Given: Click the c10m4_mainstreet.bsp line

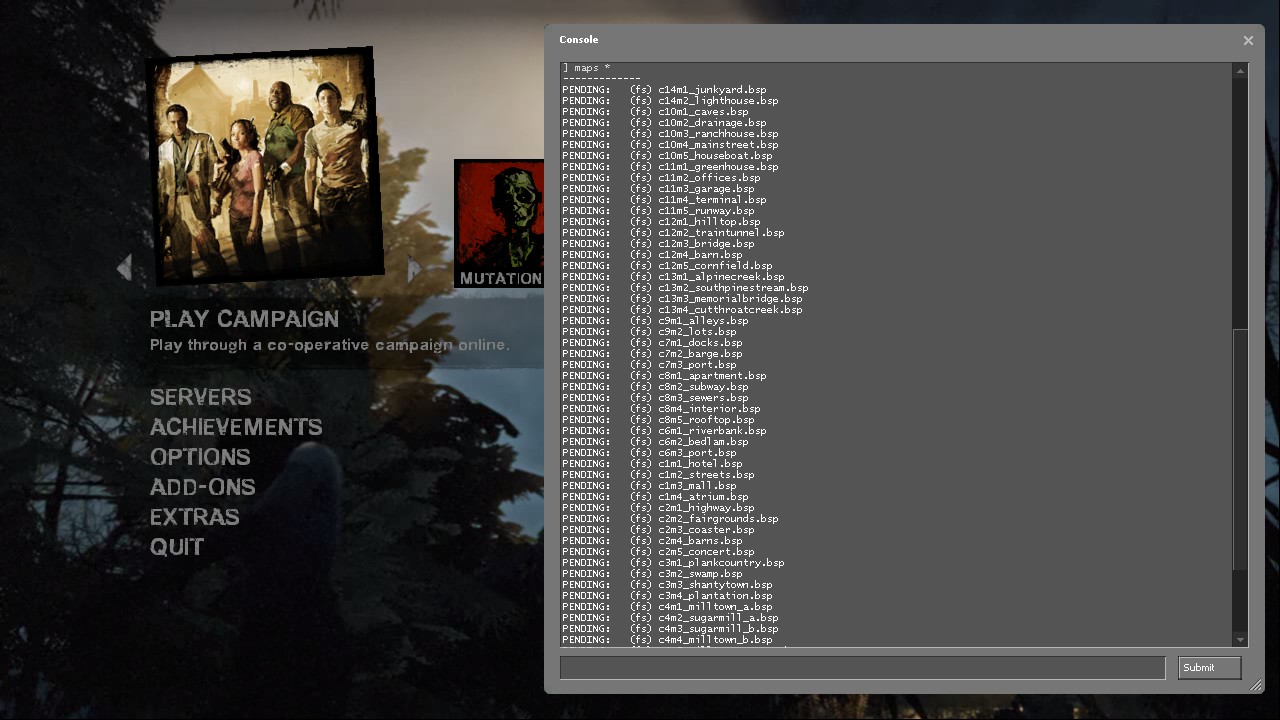Looking at the screenshot, I should pyautogui.click(x=670, y=145).
